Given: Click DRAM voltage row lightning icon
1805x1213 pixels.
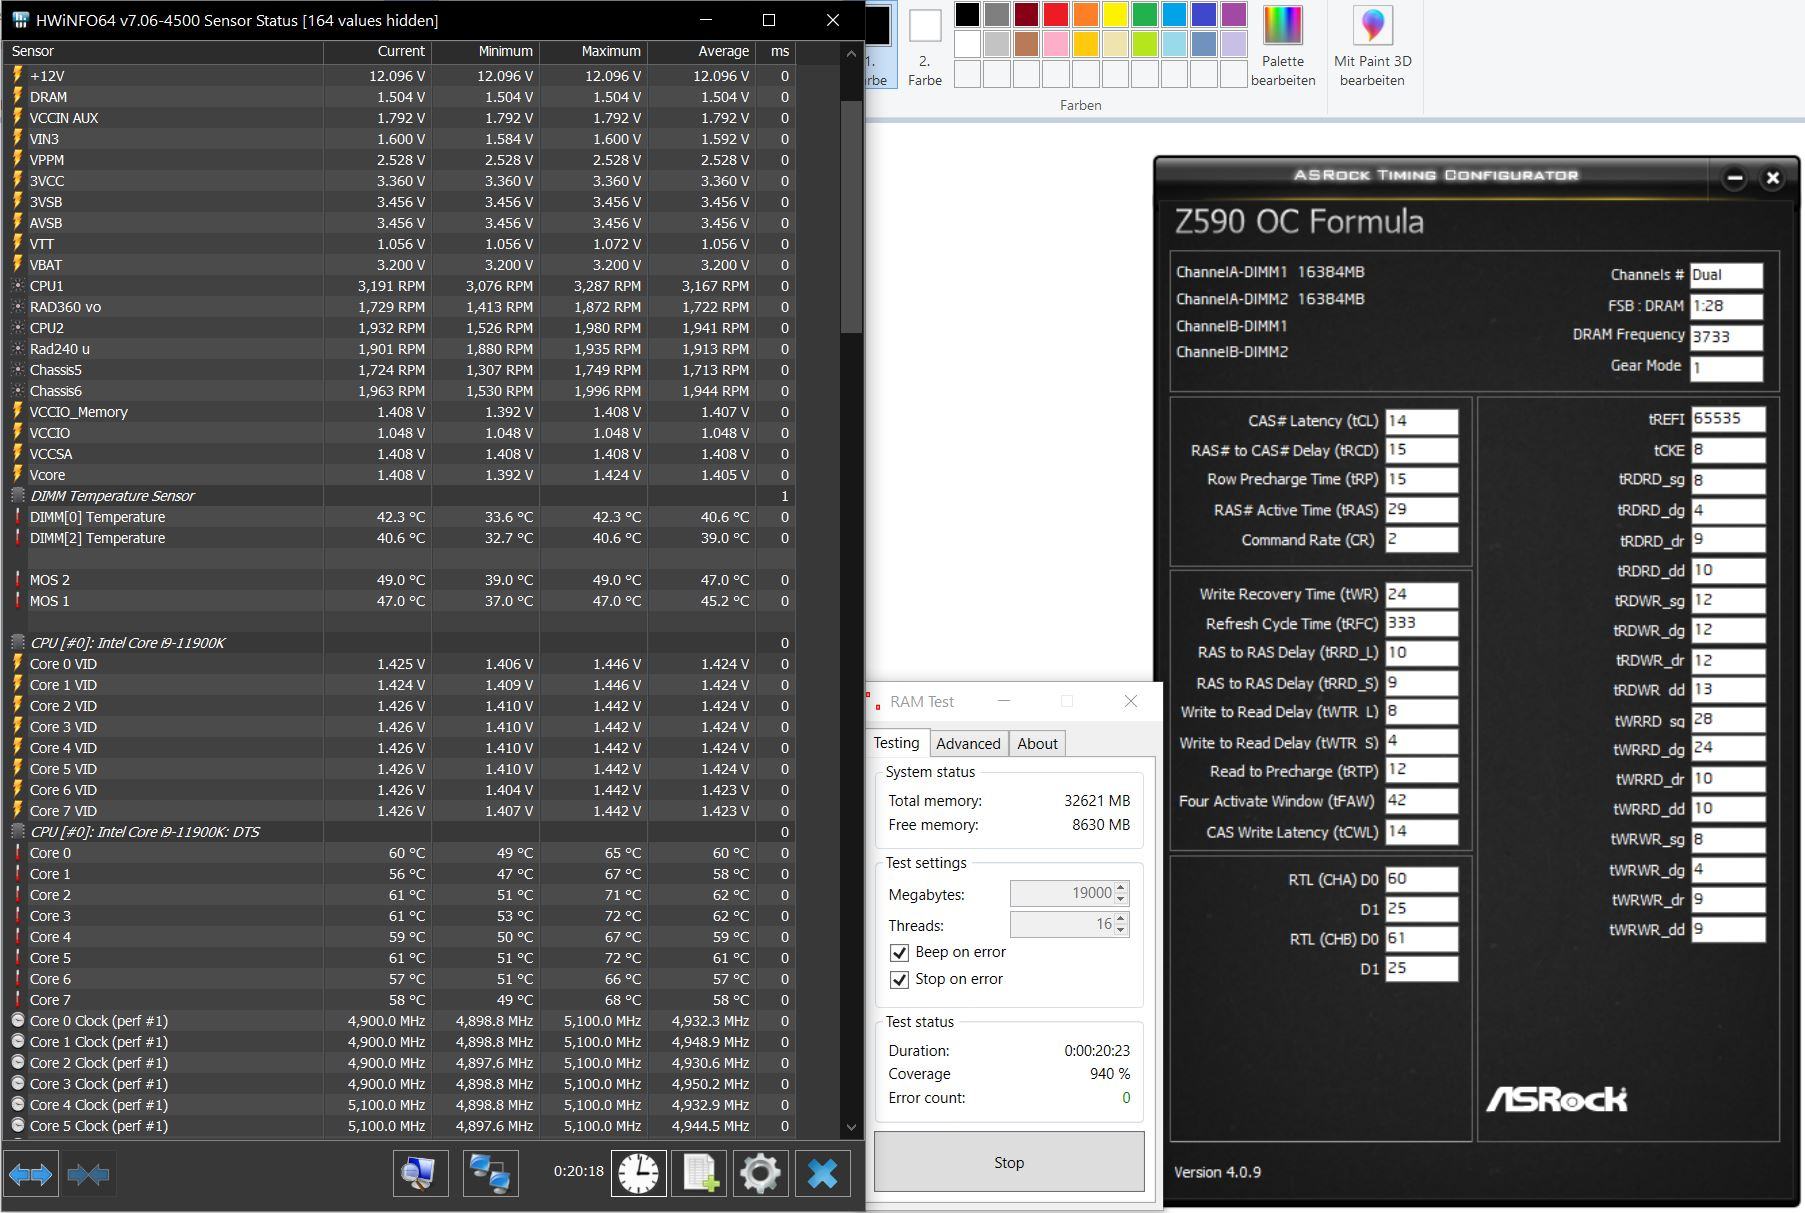Looking at the screenshot, I should pos(18,97).
